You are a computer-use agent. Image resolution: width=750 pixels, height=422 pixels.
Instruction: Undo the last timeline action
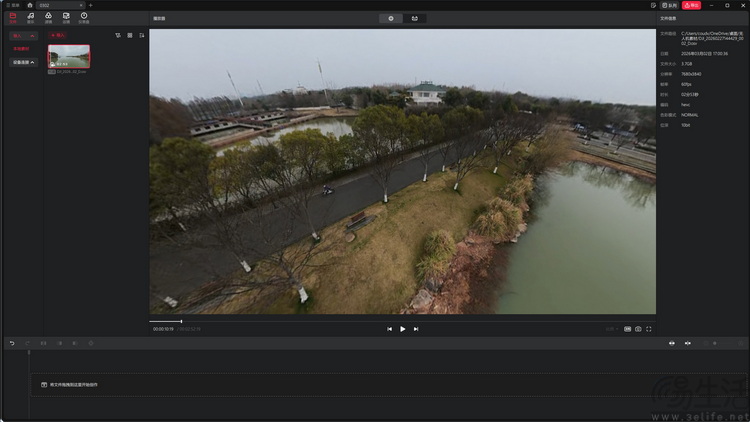coord(12,343)
